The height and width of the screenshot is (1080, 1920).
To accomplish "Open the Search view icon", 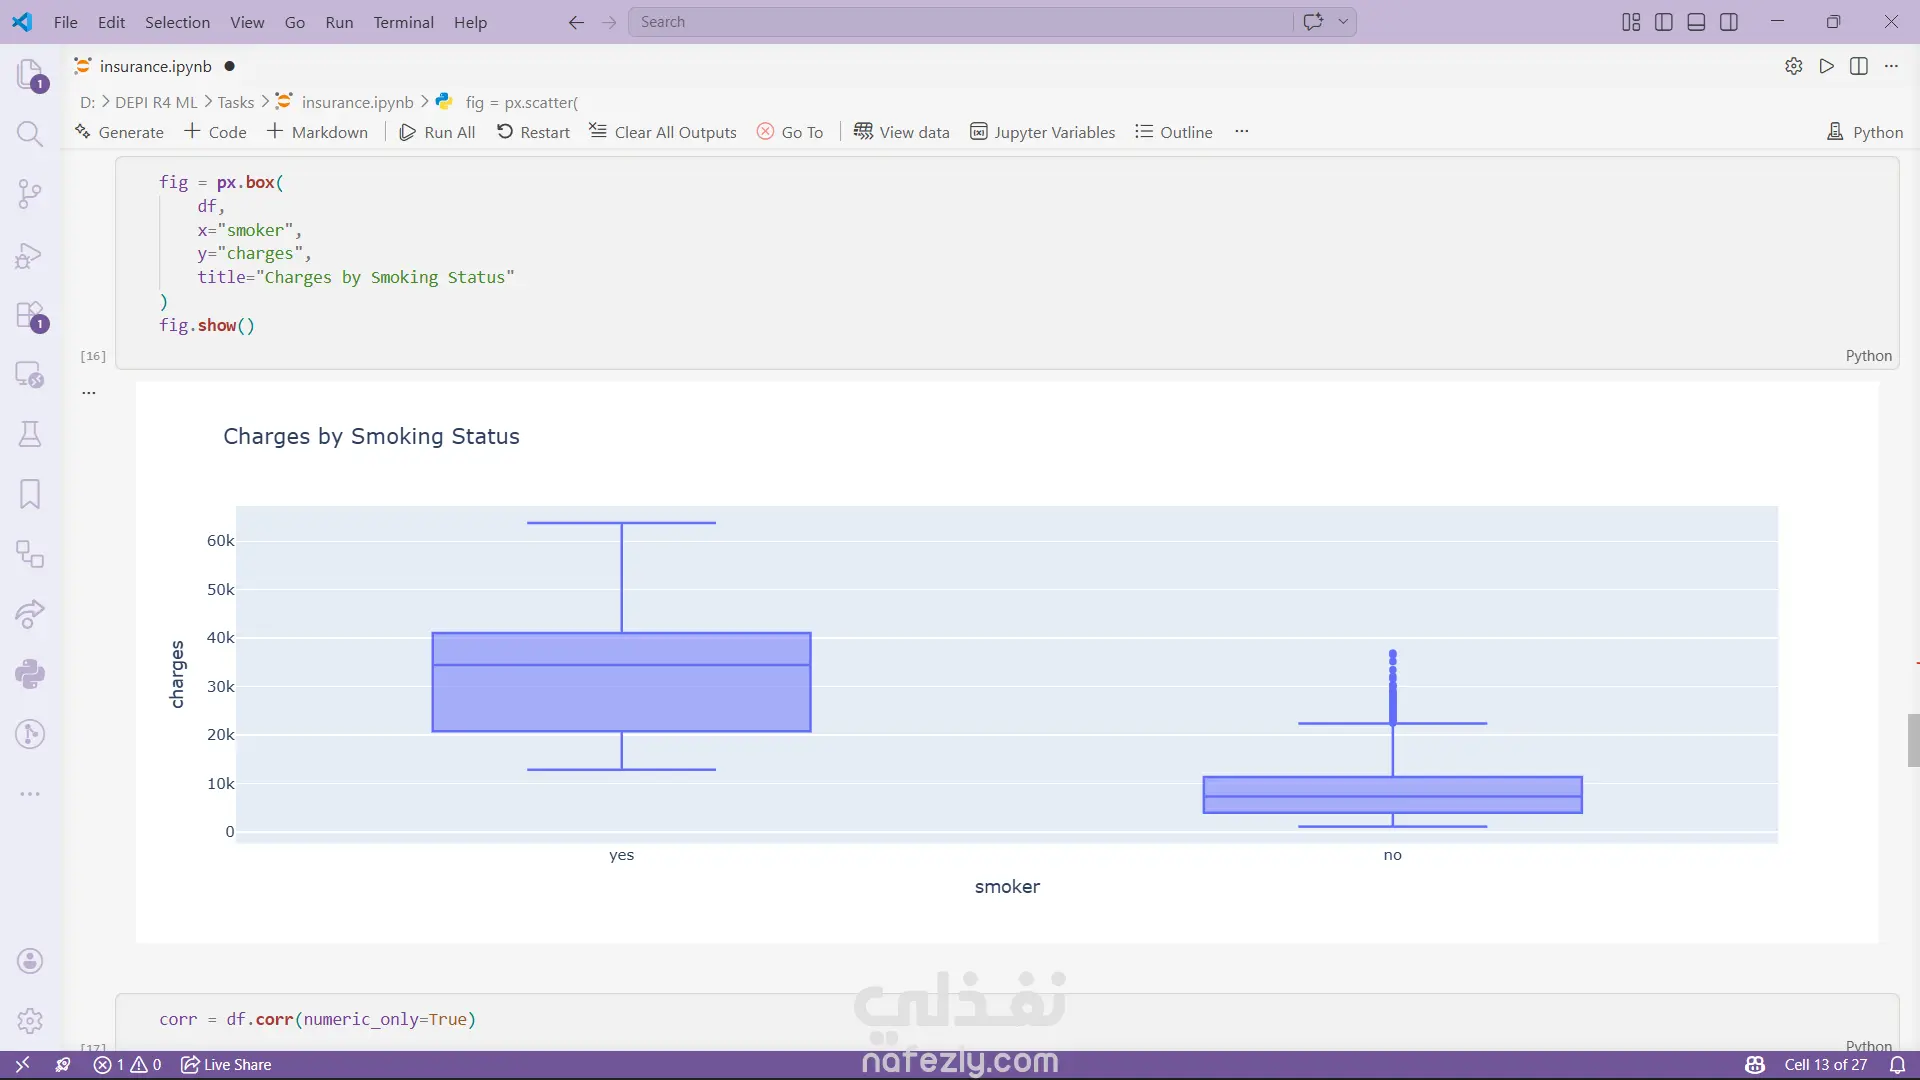I will tap(30, 134).
